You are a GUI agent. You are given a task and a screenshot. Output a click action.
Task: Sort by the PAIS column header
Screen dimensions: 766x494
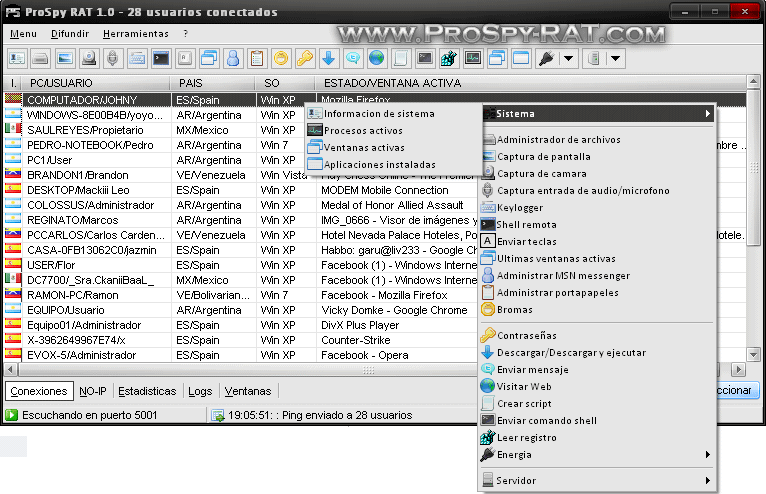[x=212, y=83]
